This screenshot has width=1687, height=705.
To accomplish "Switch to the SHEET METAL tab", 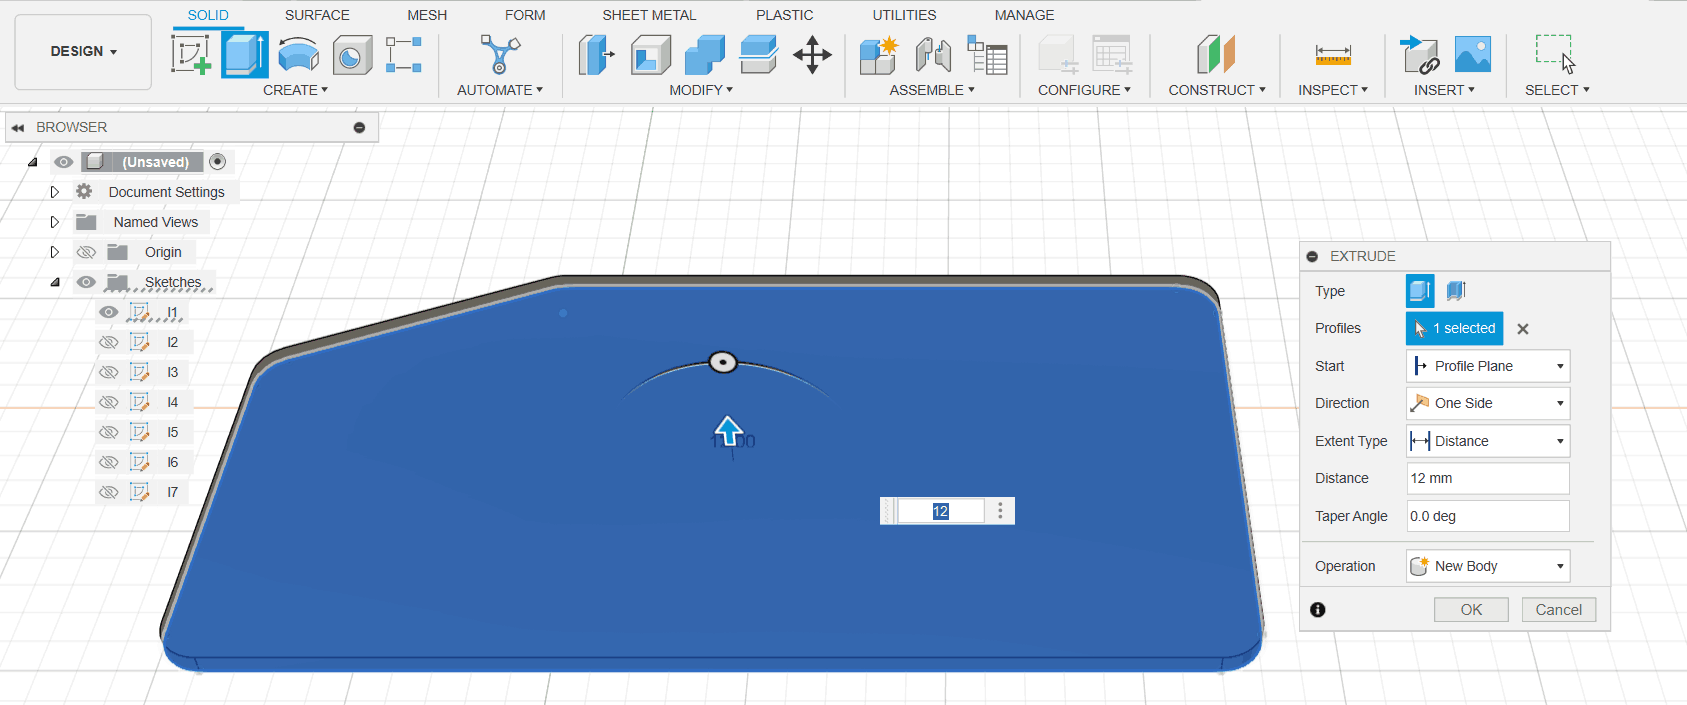I will (649, 15).
